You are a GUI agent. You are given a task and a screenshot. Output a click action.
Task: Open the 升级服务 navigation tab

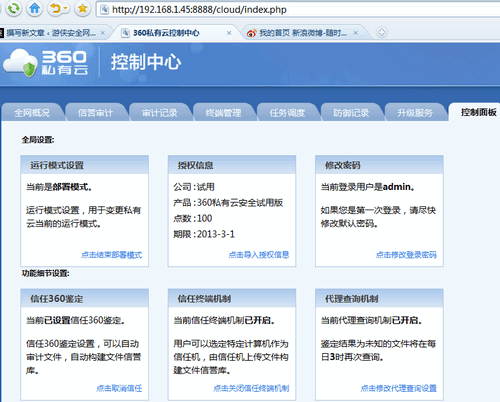click(415, 113)
